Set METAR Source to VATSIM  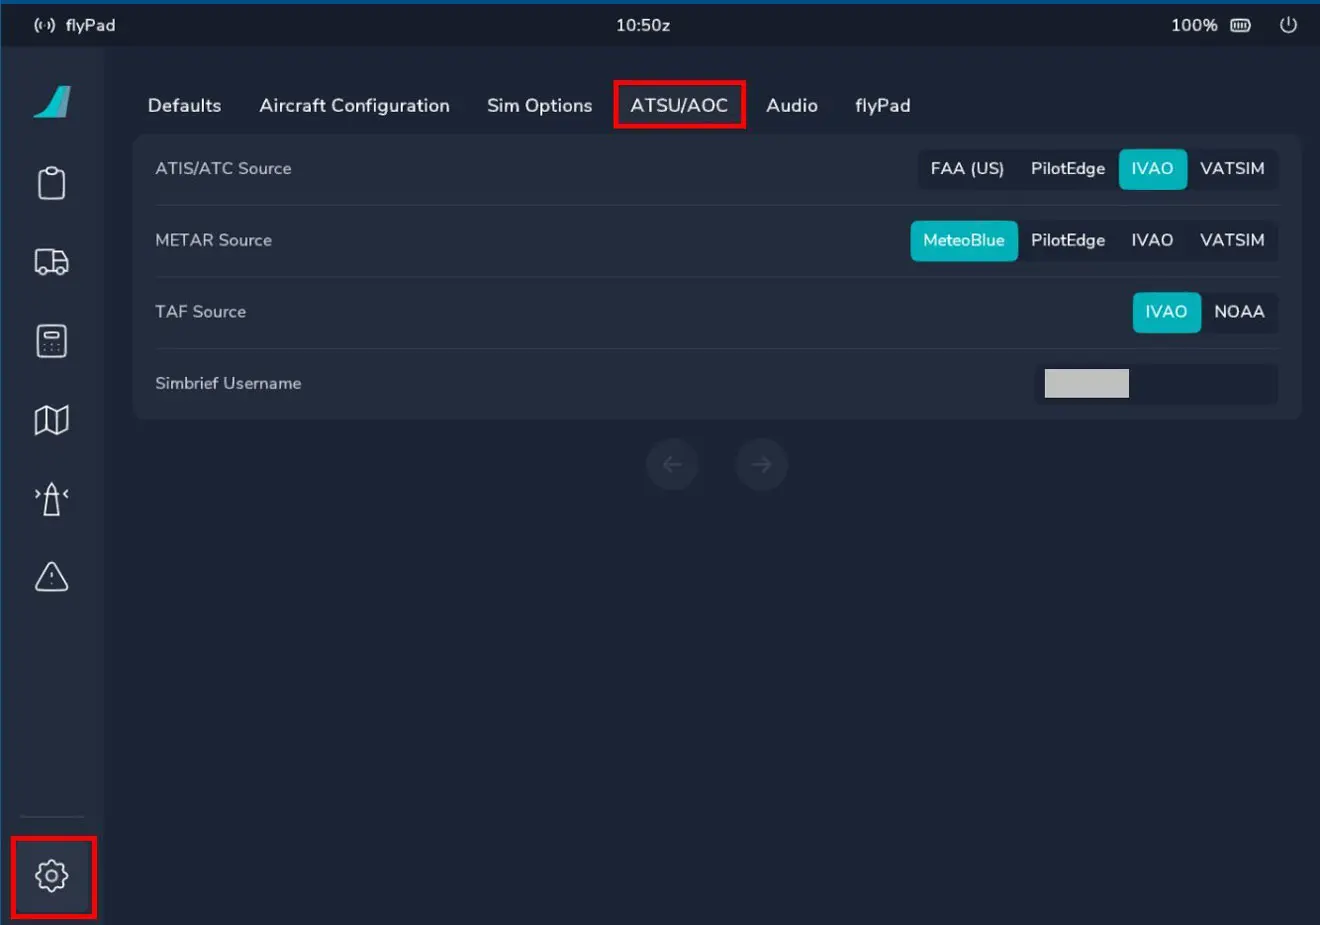pos(1232,241)
